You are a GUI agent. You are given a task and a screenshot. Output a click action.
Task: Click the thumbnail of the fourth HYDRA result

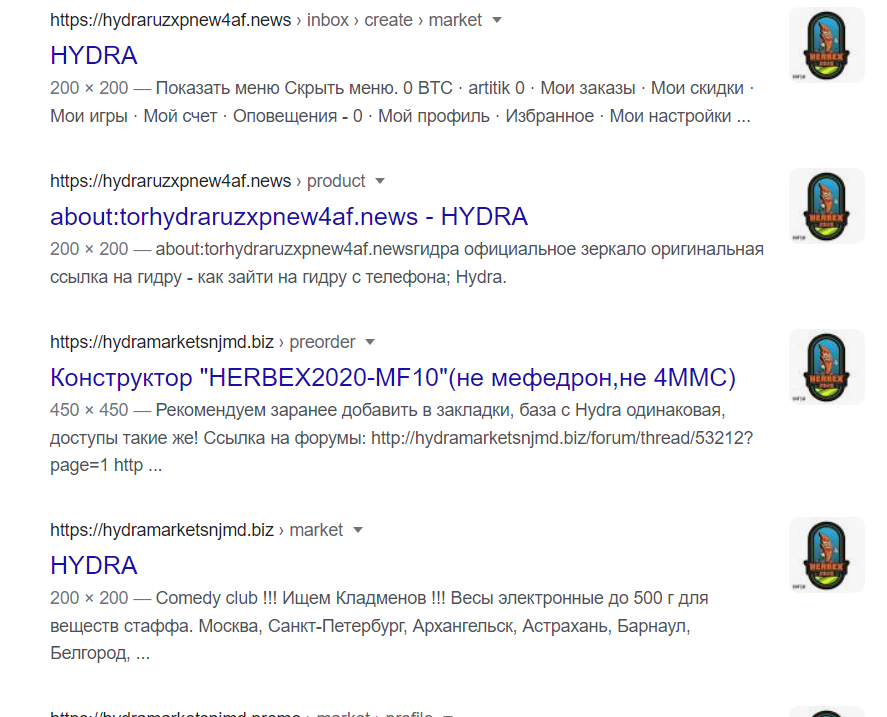pyautogui.click(x=826, y=555)
